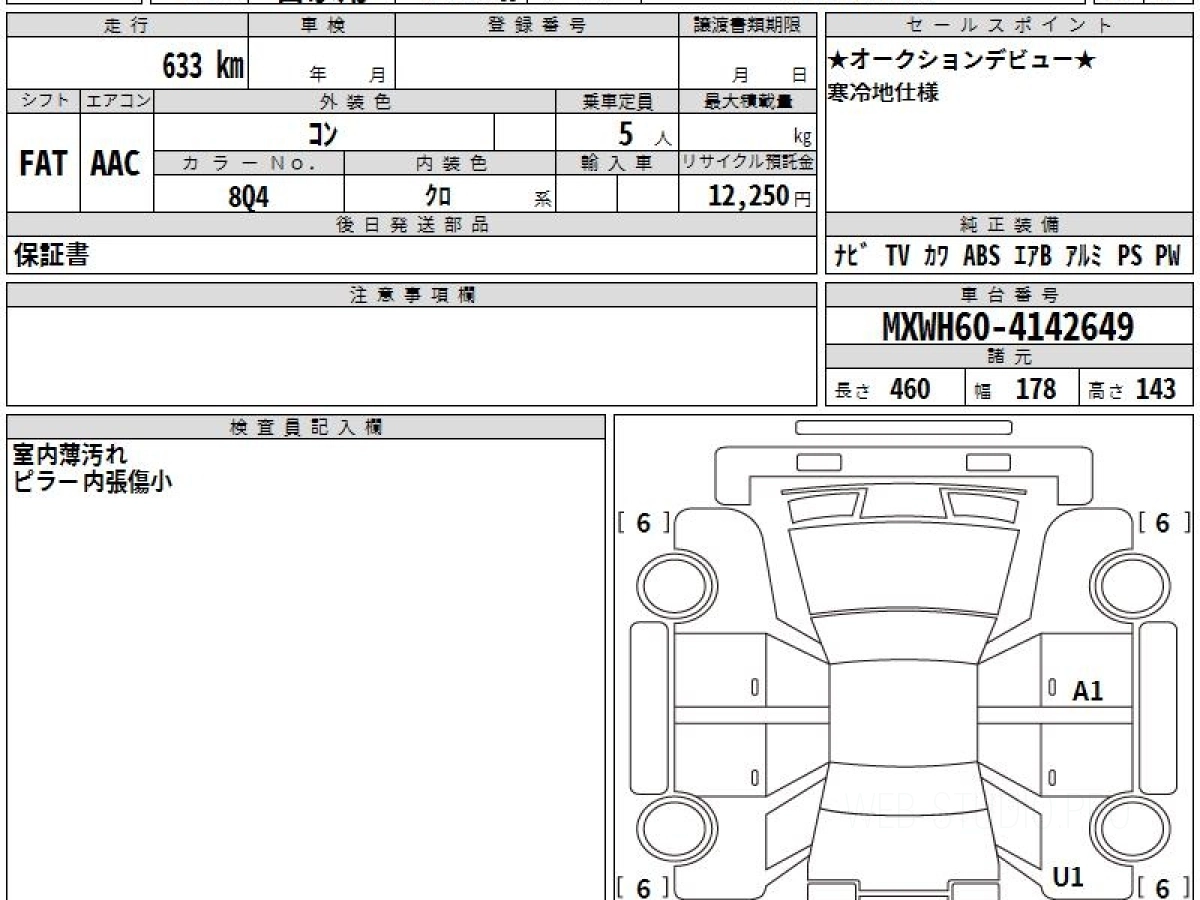Click the 車台番号 header
The width and height of the screenshot is (1200, 900).
[x=1010, y=295]
